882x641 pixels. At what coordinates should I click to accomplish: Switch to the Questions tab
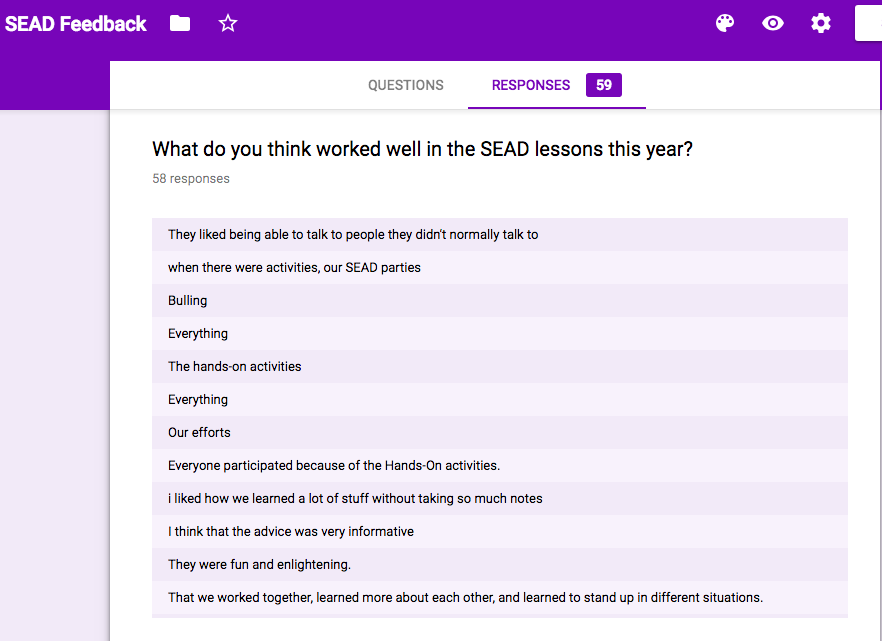click(405, 85)
